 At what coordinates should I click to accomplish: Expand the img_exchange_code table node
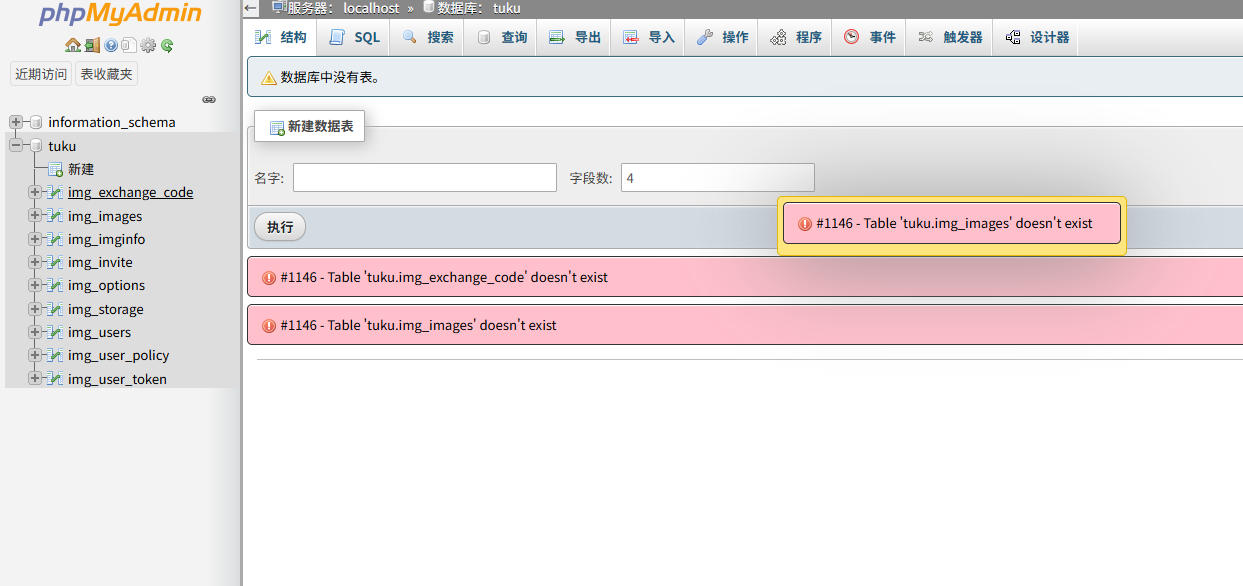tap(35, 192)
